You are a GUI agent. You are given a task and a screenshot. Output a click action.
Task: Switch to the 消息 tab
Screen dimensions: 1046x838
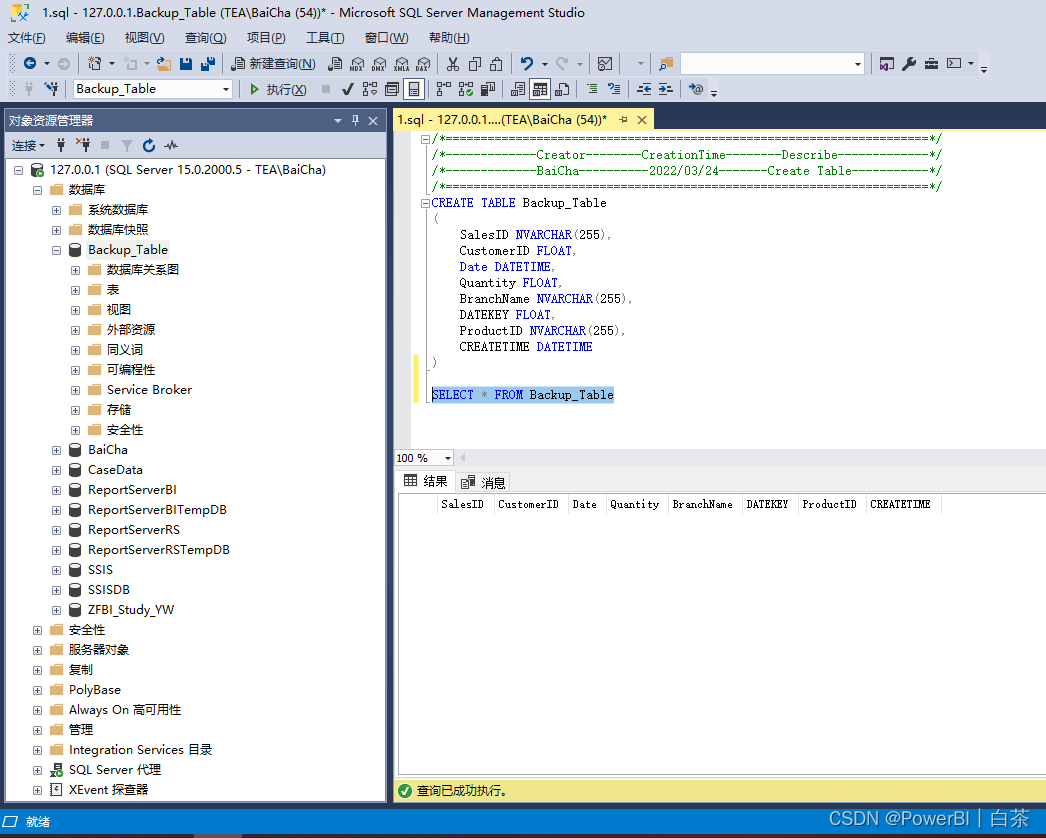point(484,482)
